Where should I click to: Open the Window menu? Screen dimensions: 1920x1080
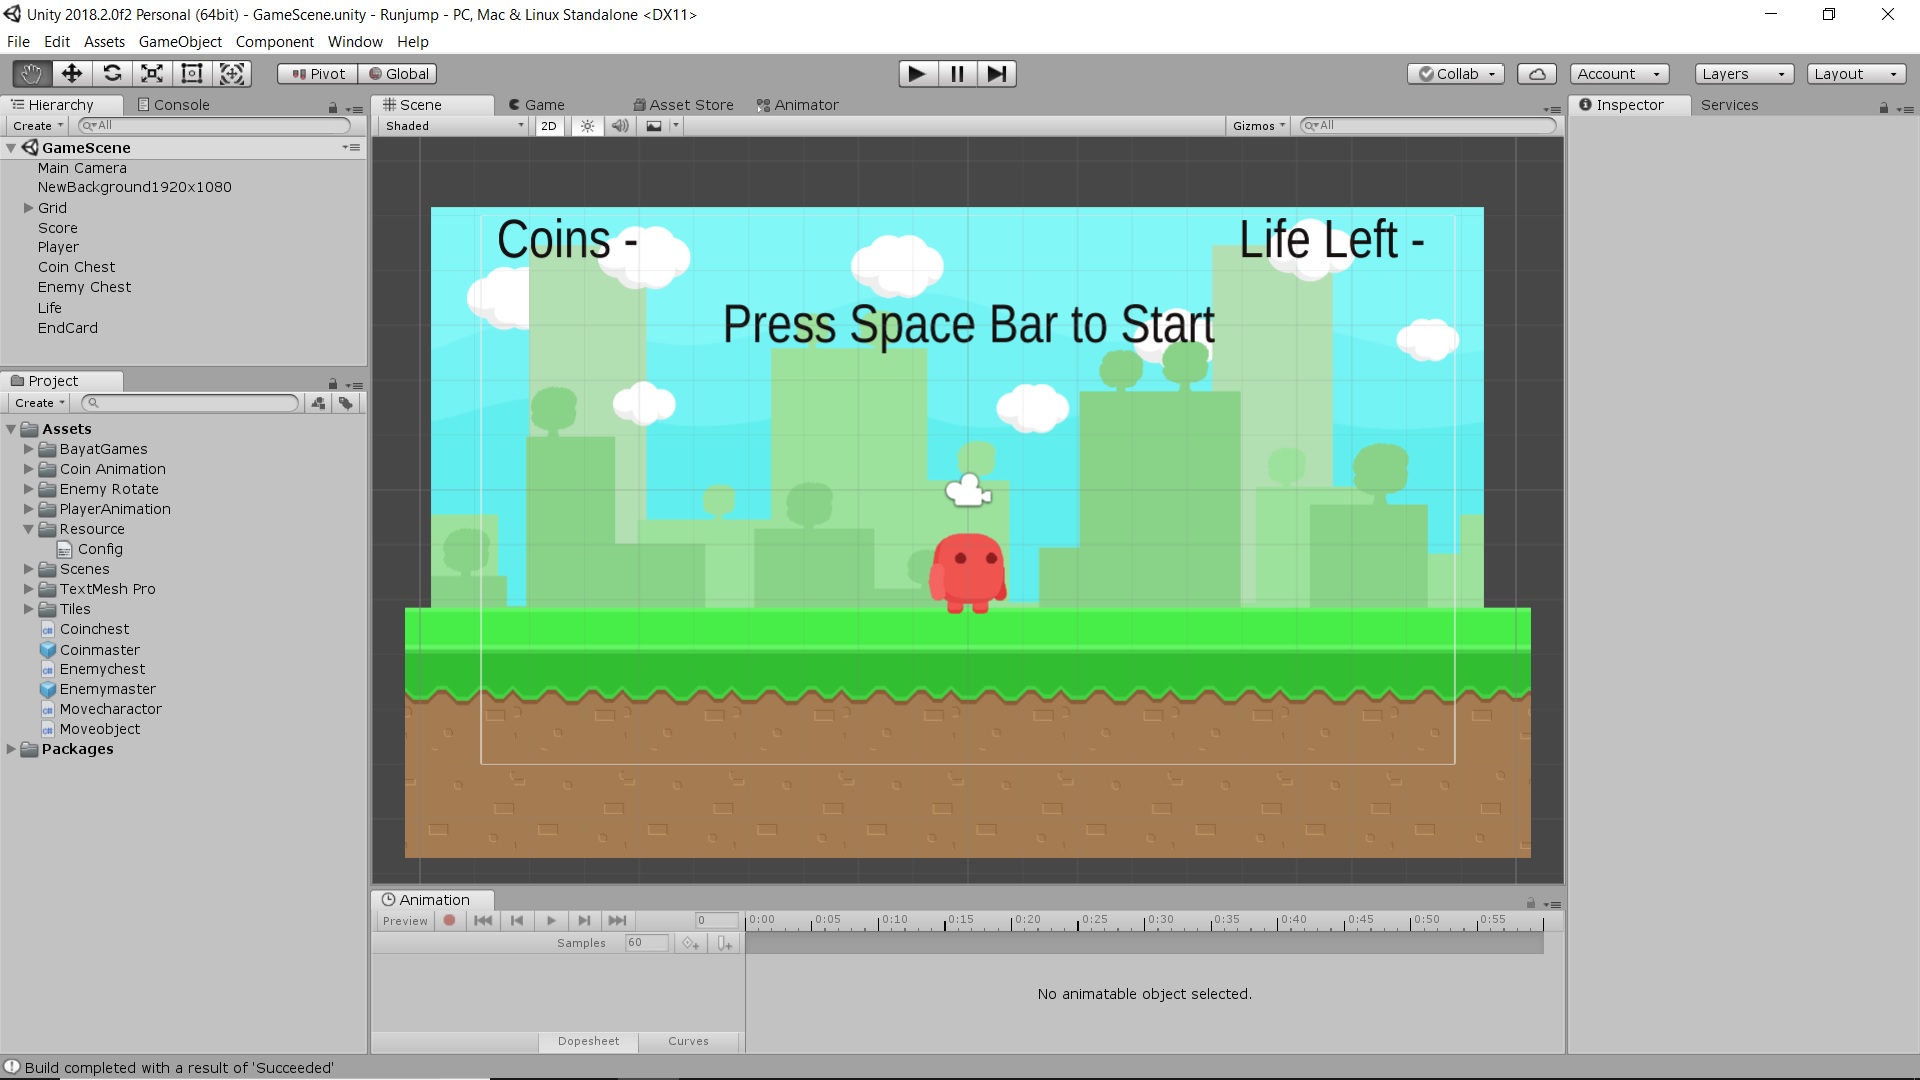tap(355, 42)
